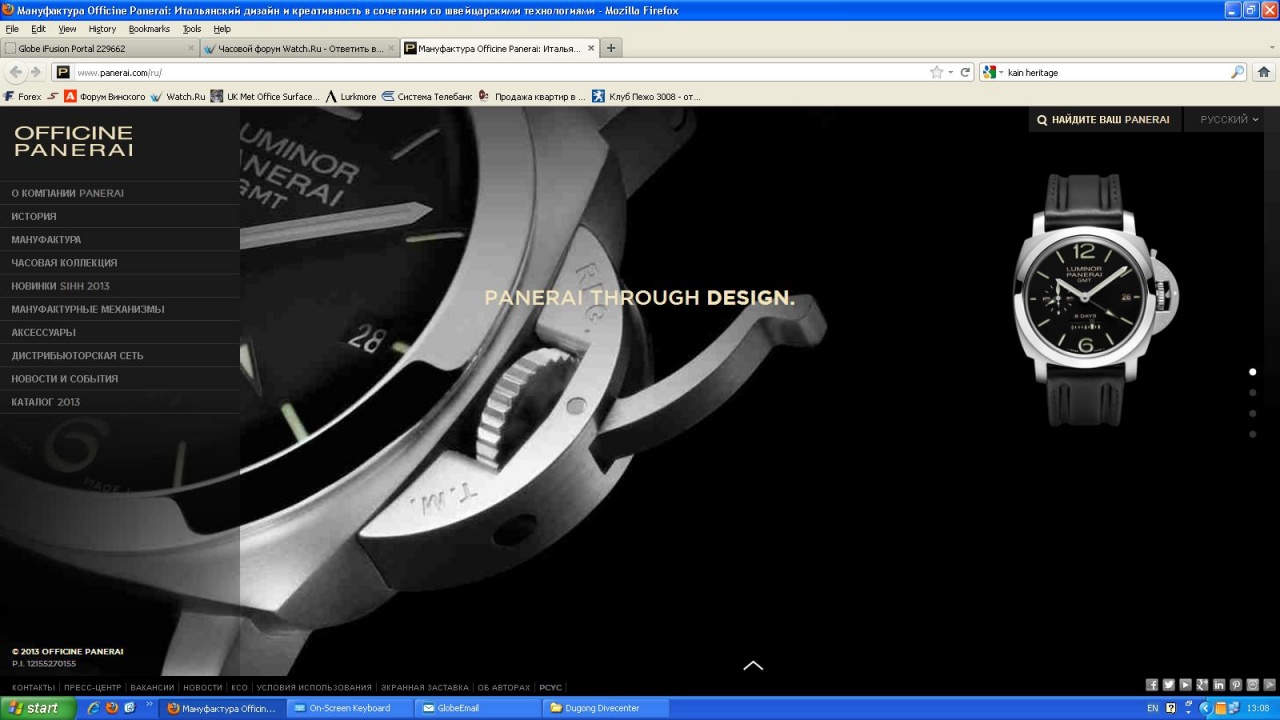Open the History menu

click(x=102, y=29)
